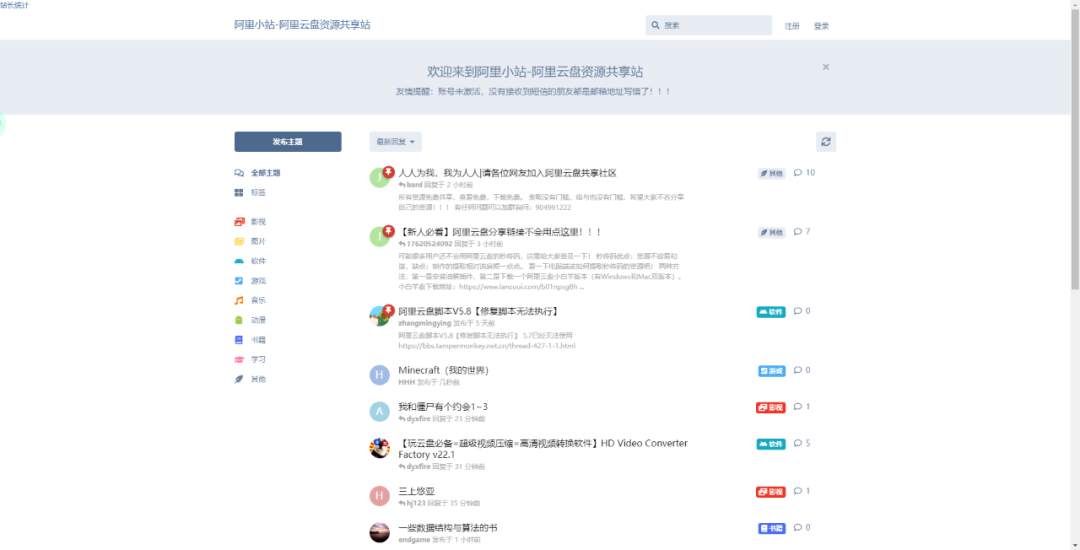Select the 全部主题 chat bubble icon
This screenshot has width=1080, height=550.
pyautogui.click(x=239, y=173)
